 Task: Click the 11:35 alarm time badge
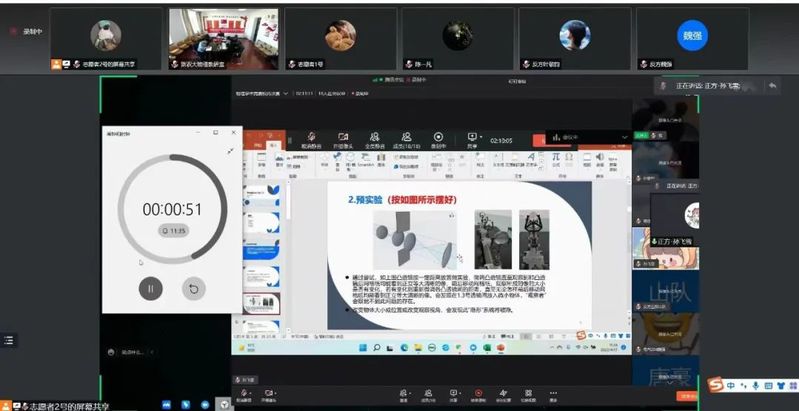[x=173, y=231]
